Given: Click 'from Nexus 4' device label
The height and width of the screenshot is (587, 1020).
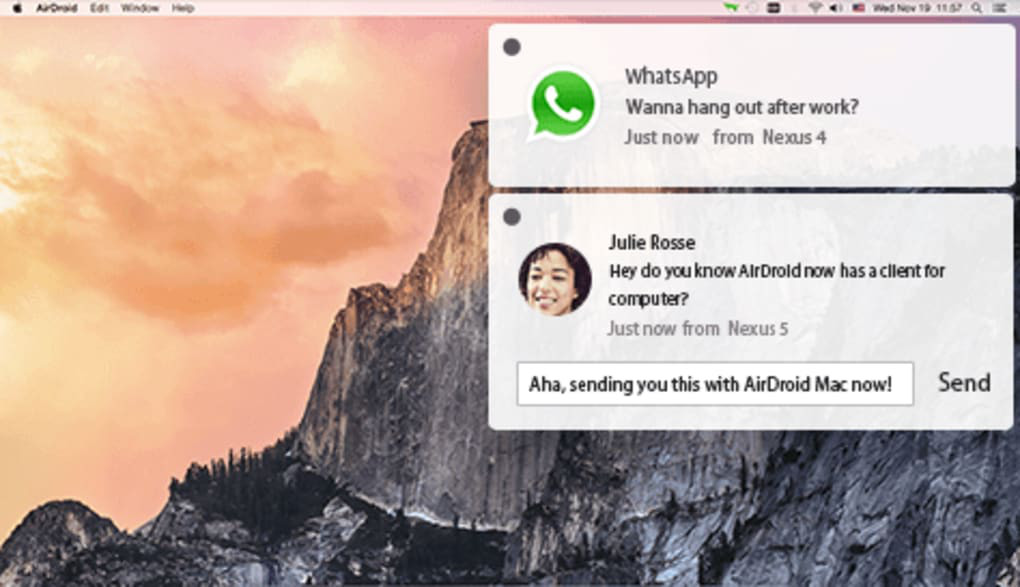Looking at the screenshot, I should pos(770,137).
